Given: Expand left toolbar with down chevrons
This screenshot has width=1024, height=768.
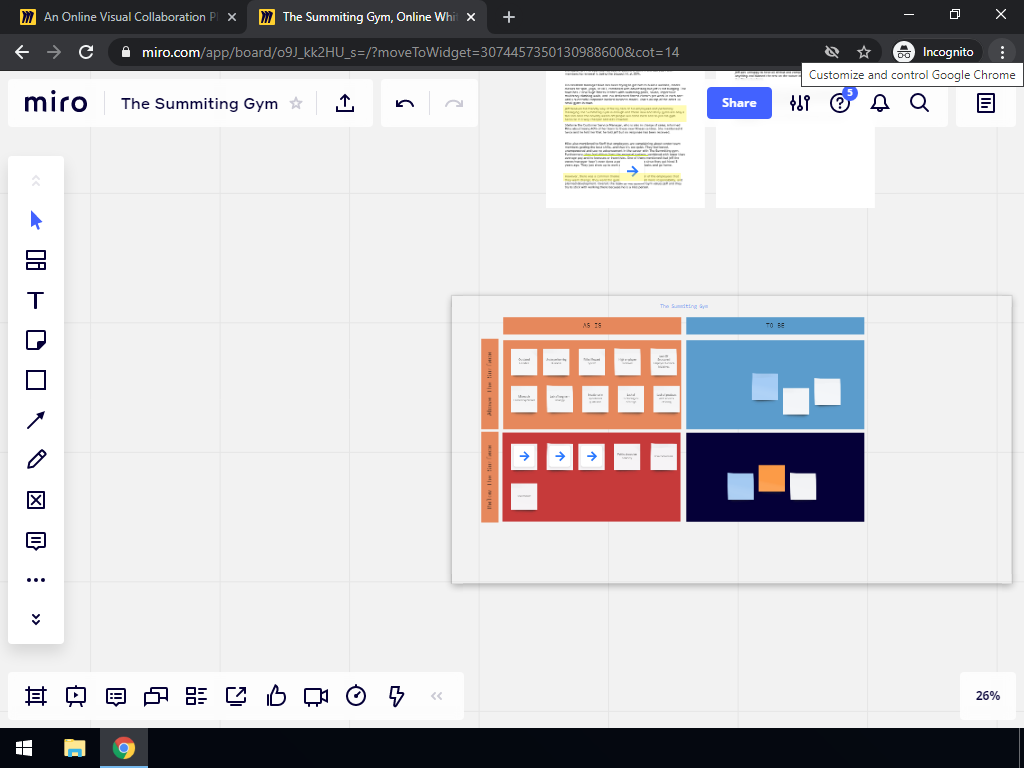Looking at the screenshot, I should pyautogui.click(x=36, y=619).
